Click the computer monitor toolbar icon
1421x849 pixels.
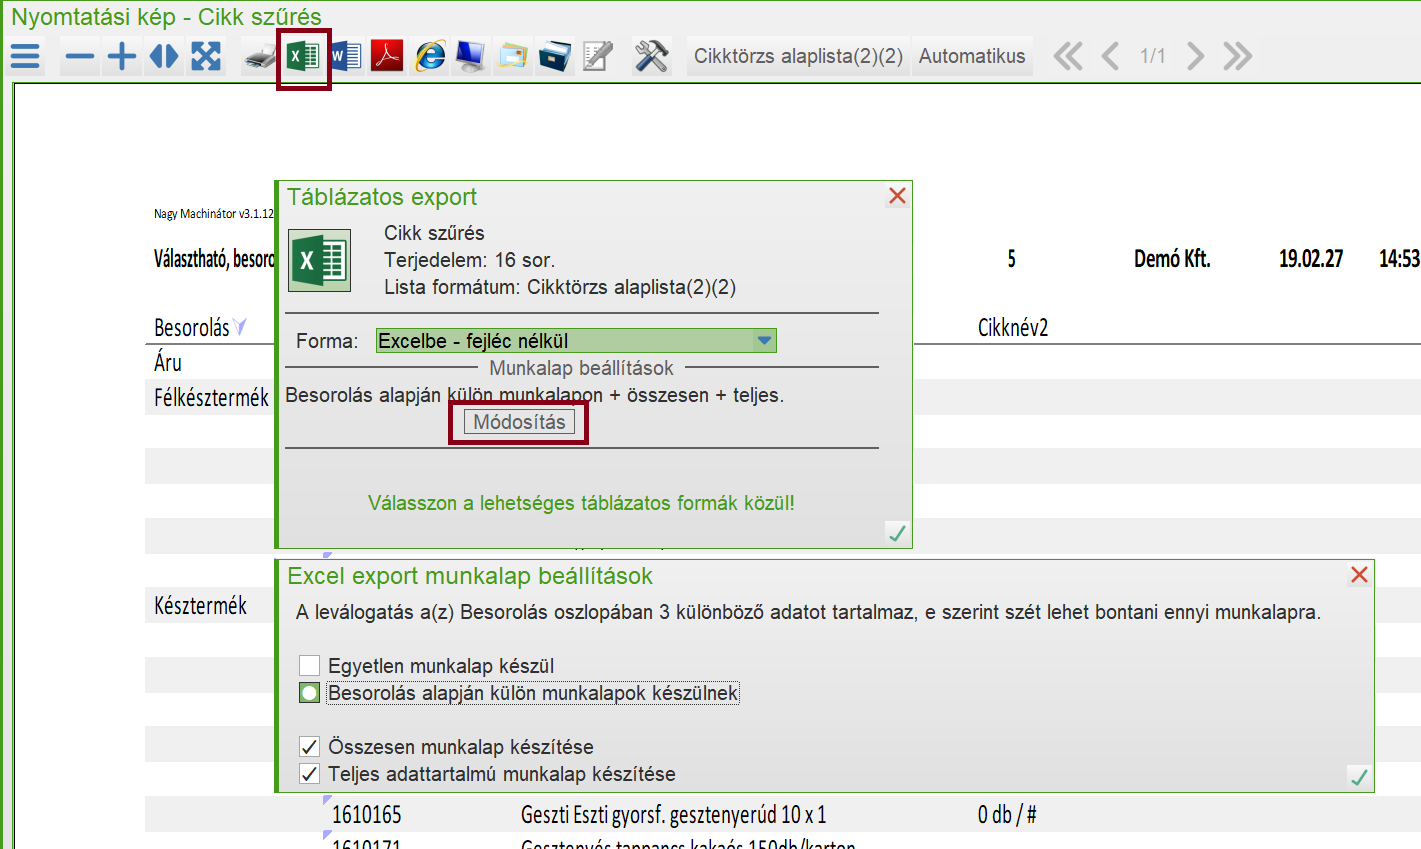click(471, 56)
